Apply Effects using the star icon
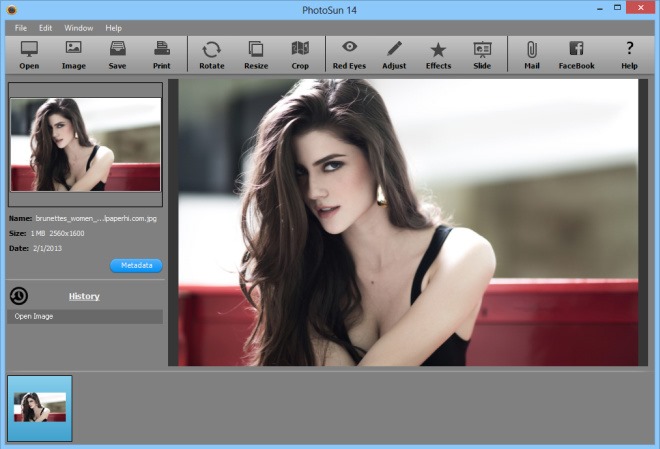Viewport: 660px width, 449px height. (x=438, y=54)
